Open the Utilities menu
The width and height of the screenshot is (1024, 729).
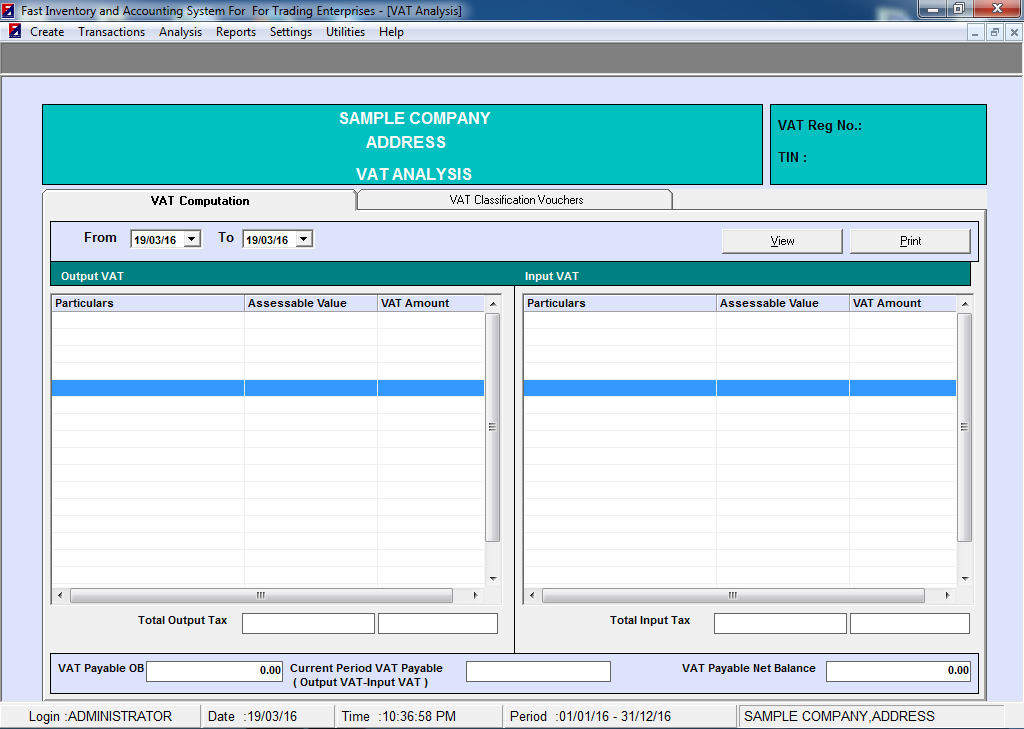[345, 32]
